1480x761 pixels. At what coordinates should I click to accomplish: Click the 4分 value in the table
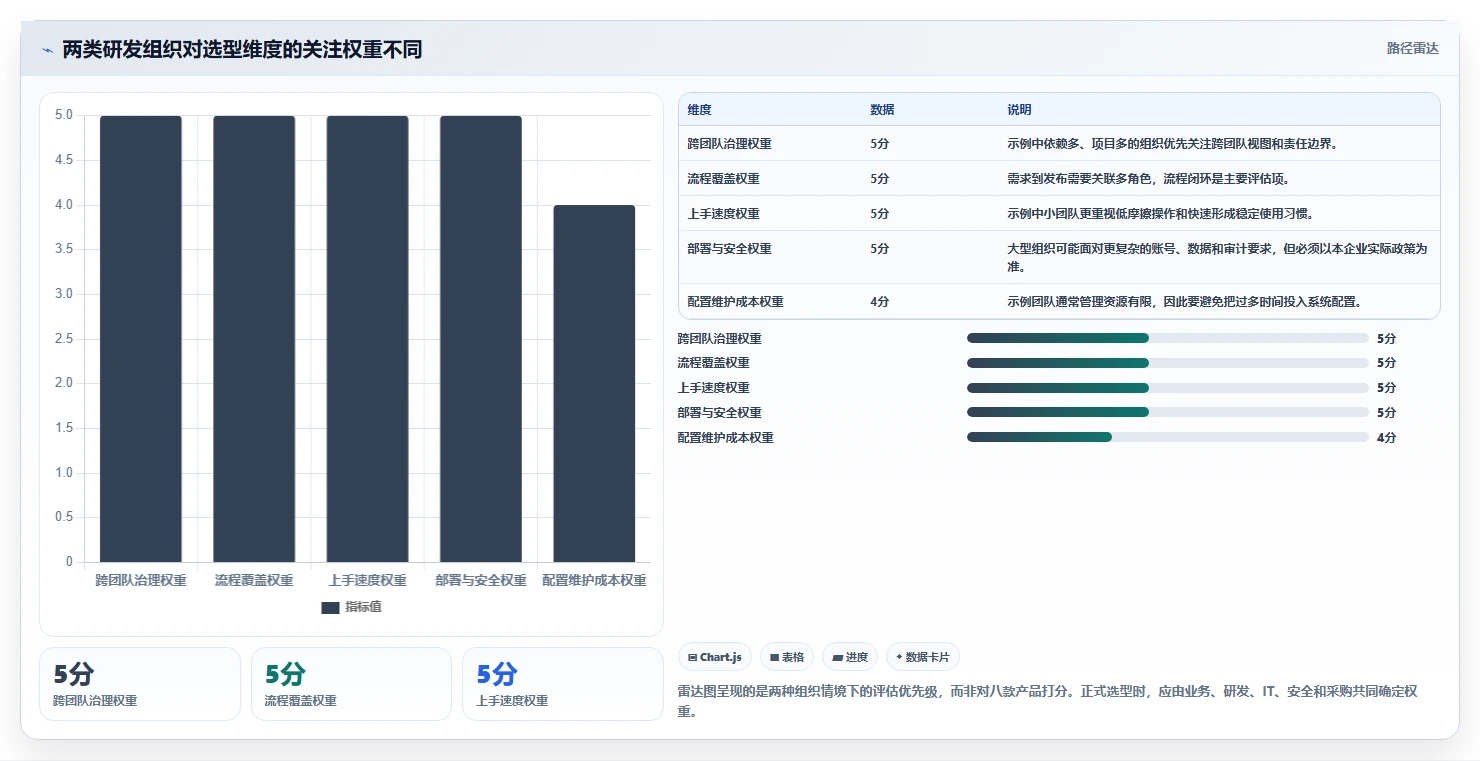point(879,302)
